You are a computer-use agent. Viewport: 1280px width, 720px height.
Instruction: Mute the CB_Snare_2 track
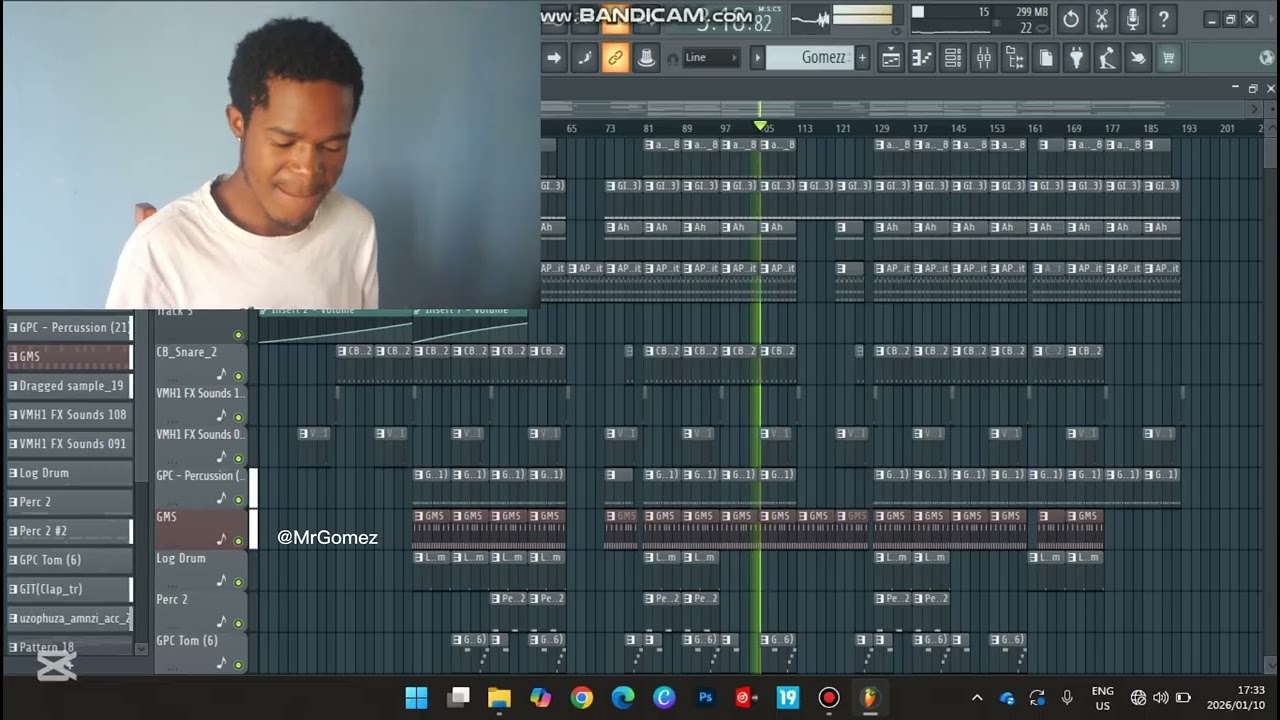point(238,377)
